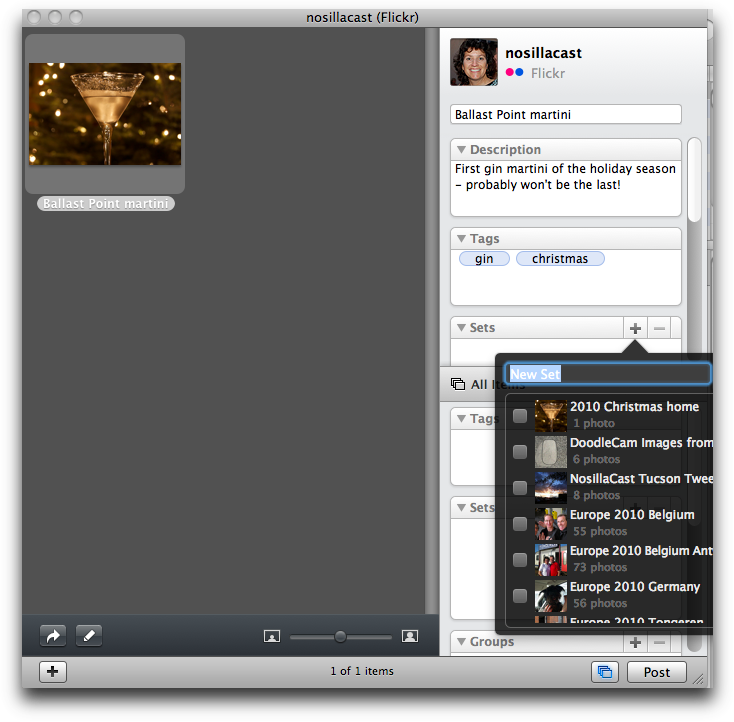
Task: Click the share arrow icon
Action: (x=53, y=636)
